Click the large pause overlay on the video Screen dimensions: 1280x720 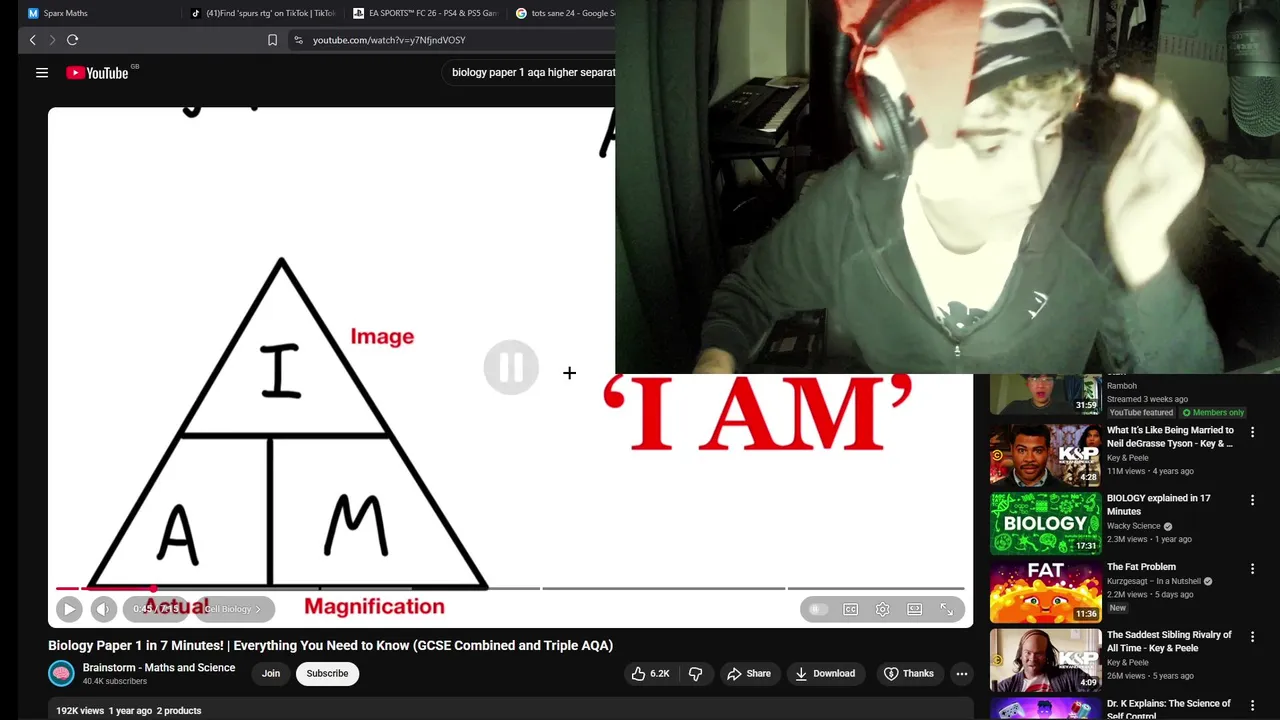[x=511, y=367]
